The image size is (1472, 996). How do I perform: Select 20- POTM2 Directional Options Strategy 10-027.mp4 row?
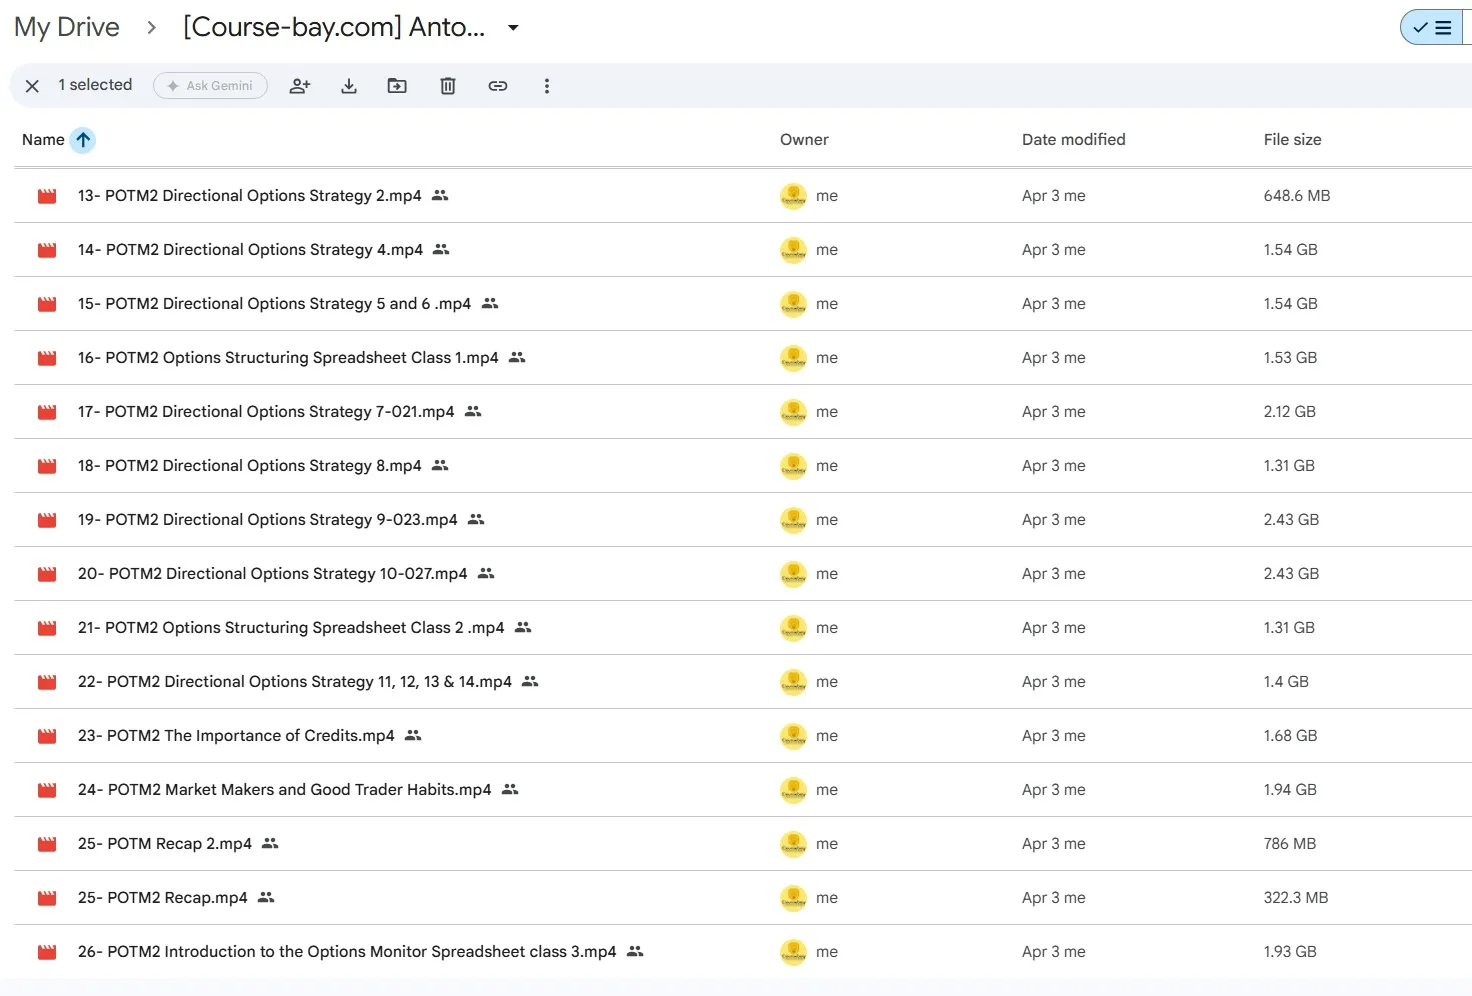coord(742,574)
